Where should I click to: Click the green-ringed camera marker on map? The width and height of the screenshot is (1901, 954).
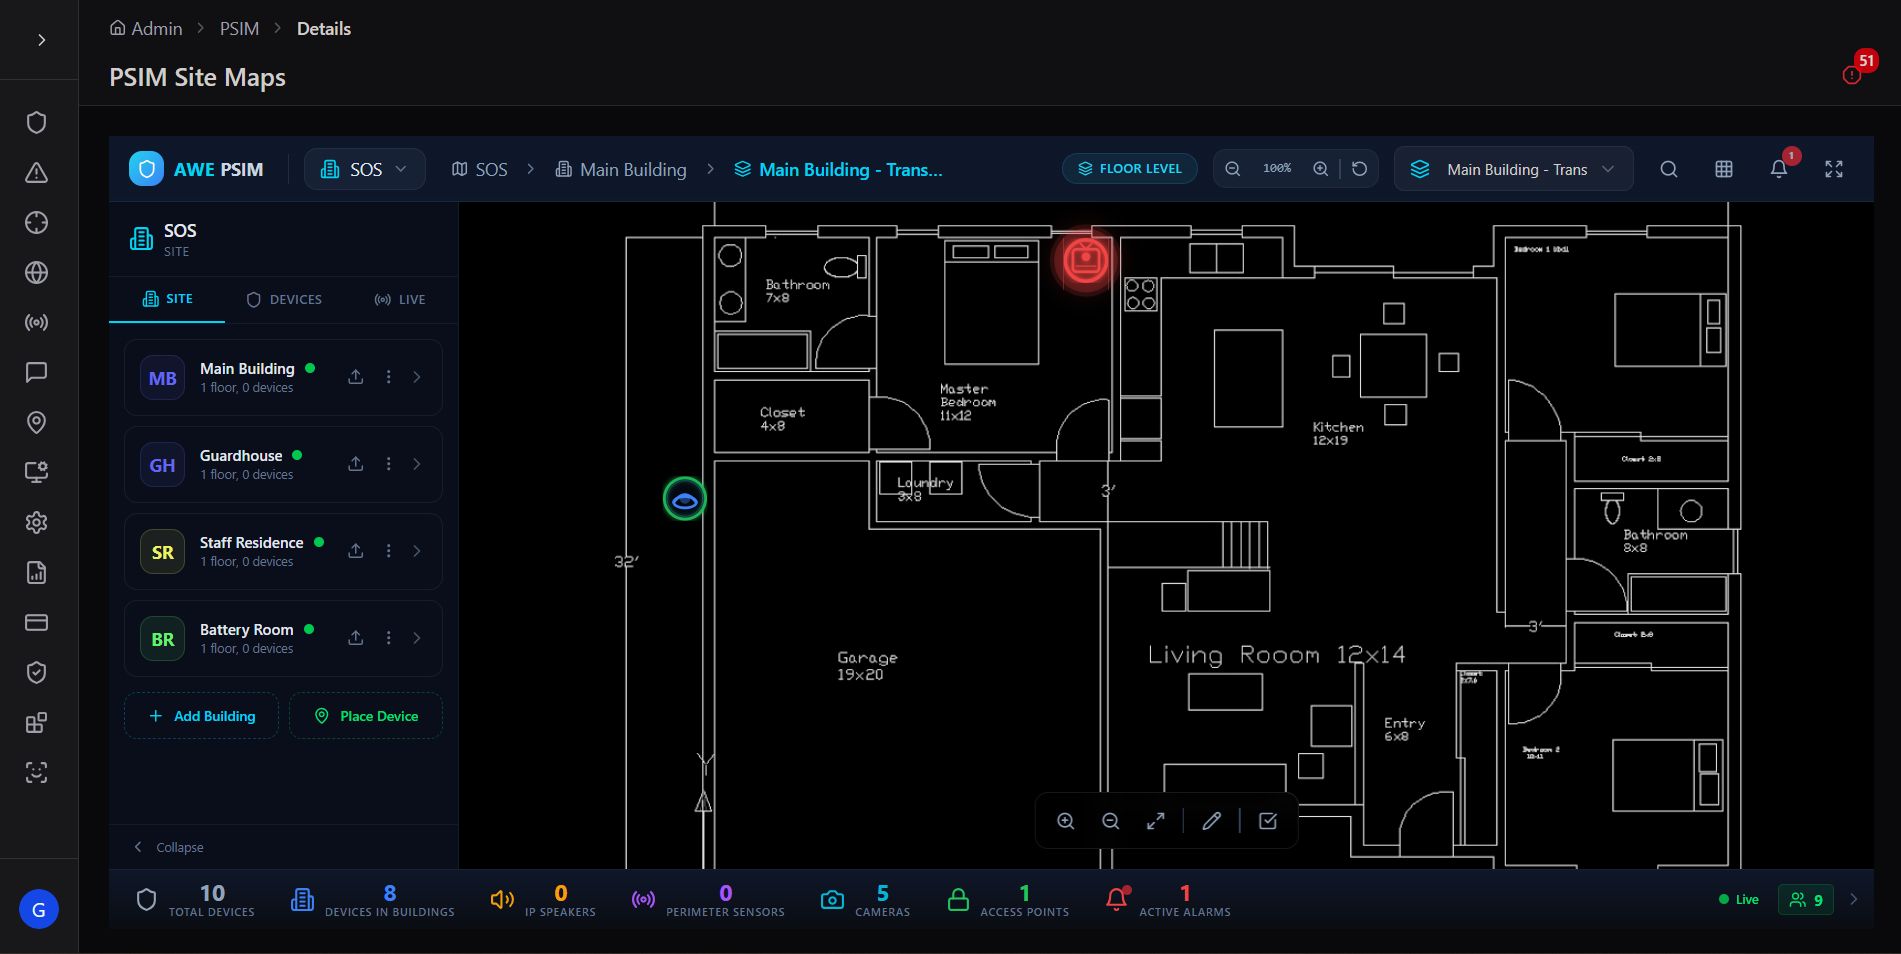(x=685, y=499)
